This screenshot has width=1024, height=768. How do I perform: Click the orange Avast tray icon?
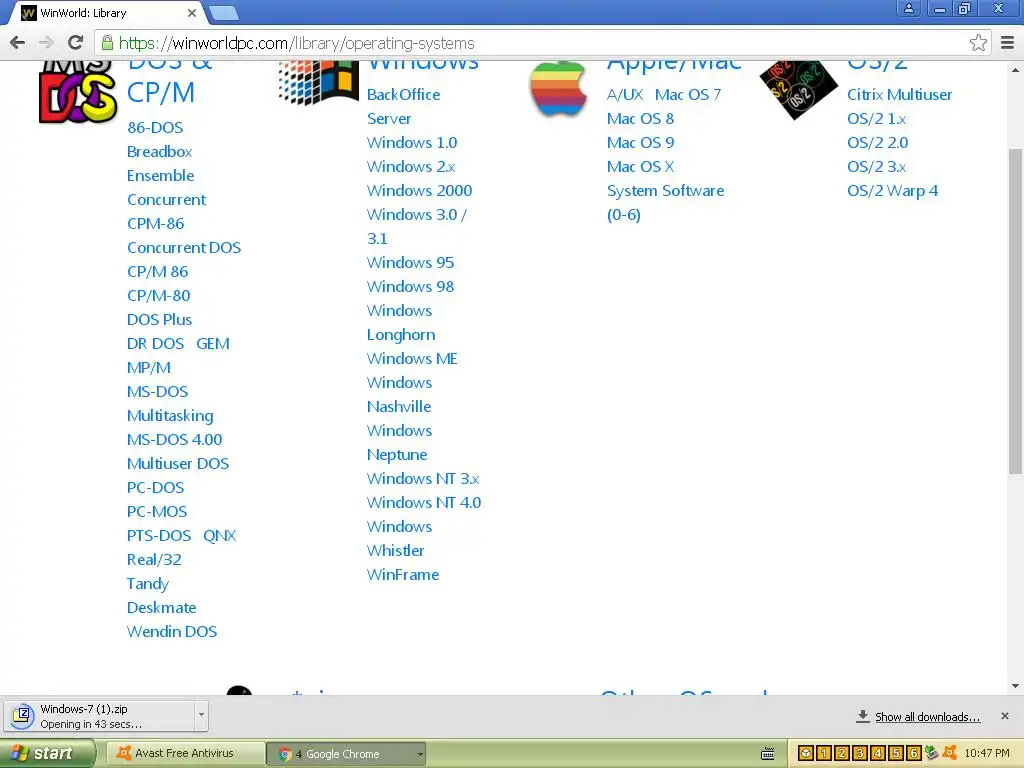coord(950,753)
